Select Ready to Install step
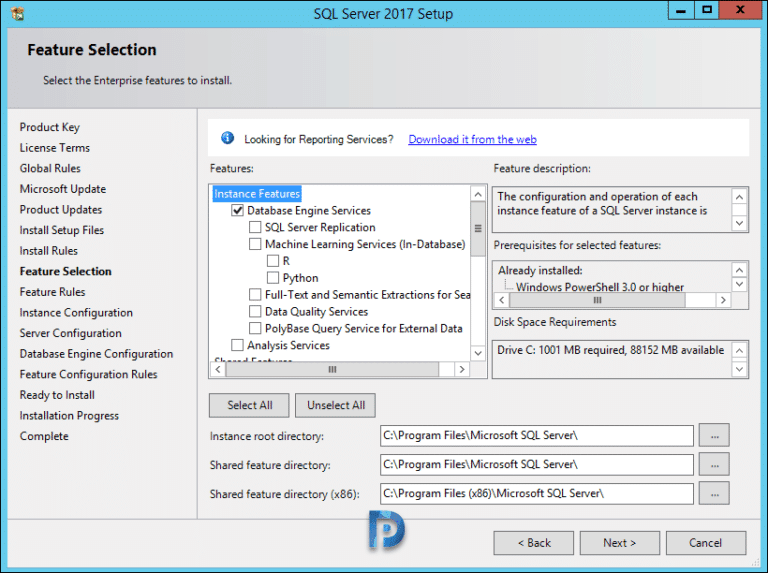Image resolution: width=768 pixels, height=573 pixels. pyautogui.click(x=57, y=395)
